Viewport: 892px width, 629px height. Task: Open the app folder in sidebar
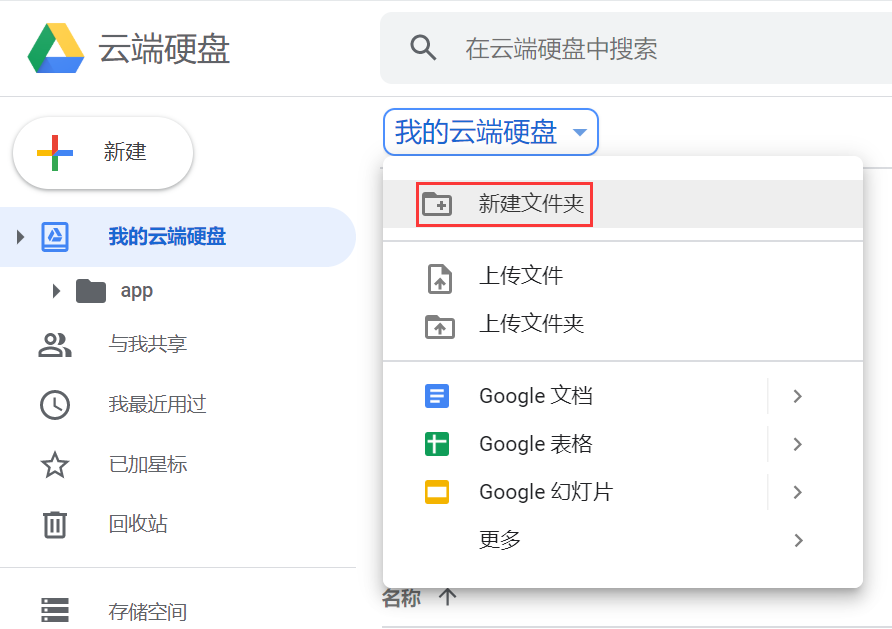(137, 291)
